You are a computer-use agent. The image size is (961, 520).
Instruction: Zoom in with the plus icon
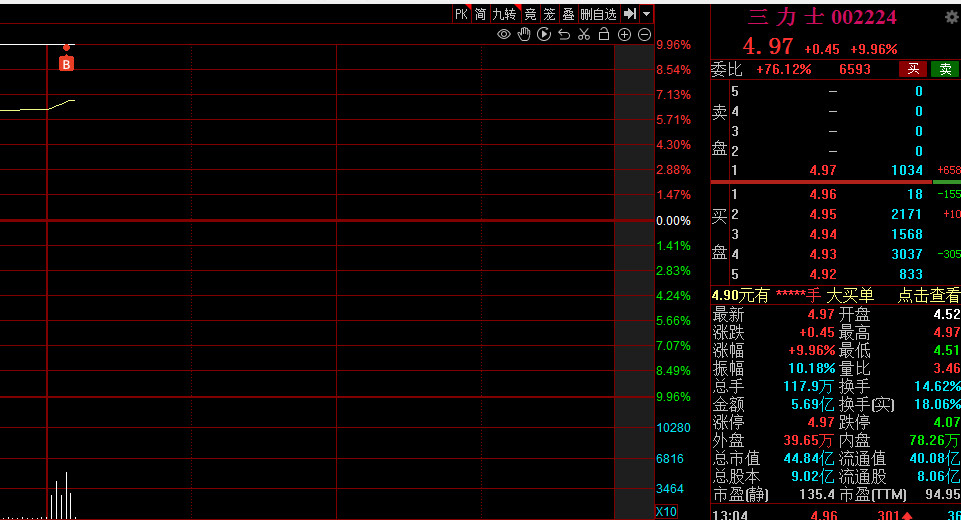625,35
